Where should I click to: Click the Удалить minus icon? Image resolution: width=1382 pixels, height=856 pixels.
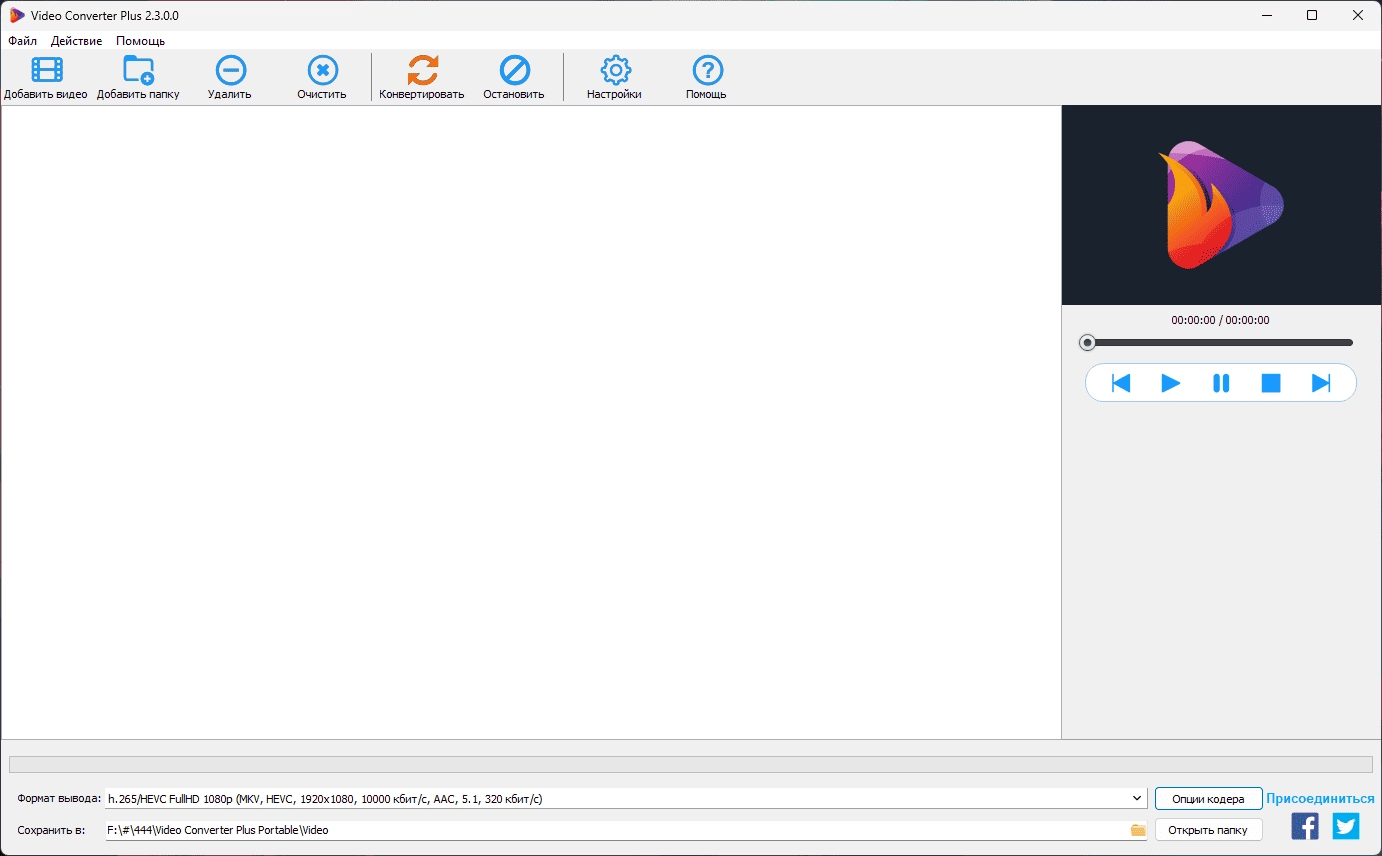point(231,70)
